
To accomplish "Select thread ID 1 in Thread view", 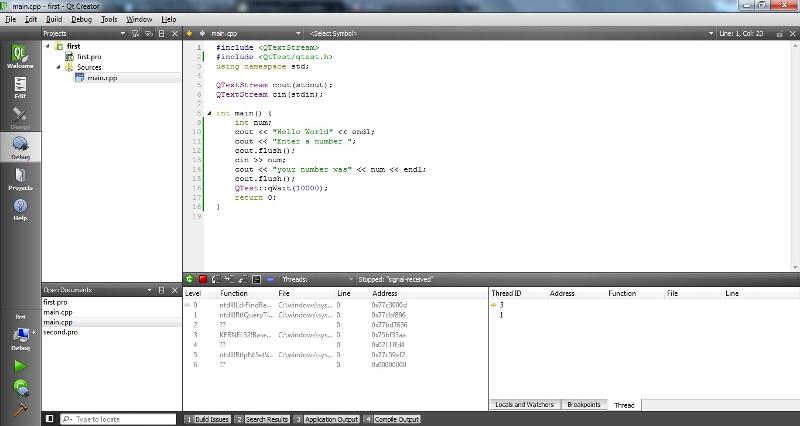I will (501, 315).
